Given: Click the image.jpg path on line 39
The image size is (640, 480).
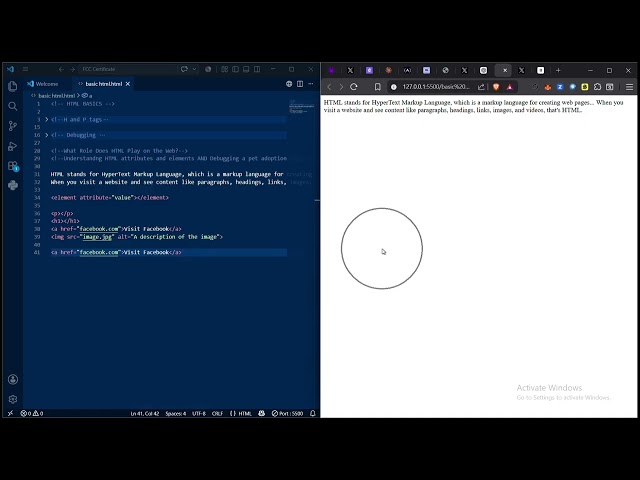Looking at the screenshot, I should click(x=97, y=237).
